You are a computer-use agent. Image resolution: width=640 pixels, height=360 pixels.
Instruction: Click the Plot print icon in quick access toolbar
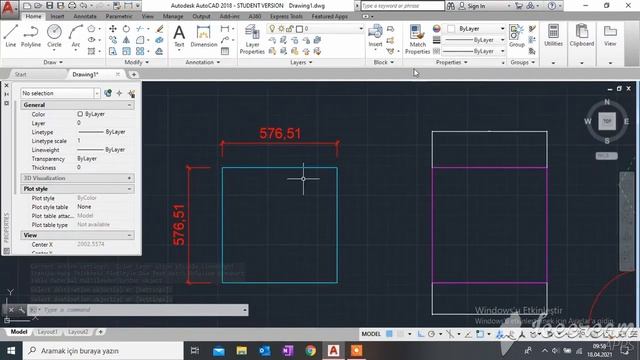tap(72, 6)
